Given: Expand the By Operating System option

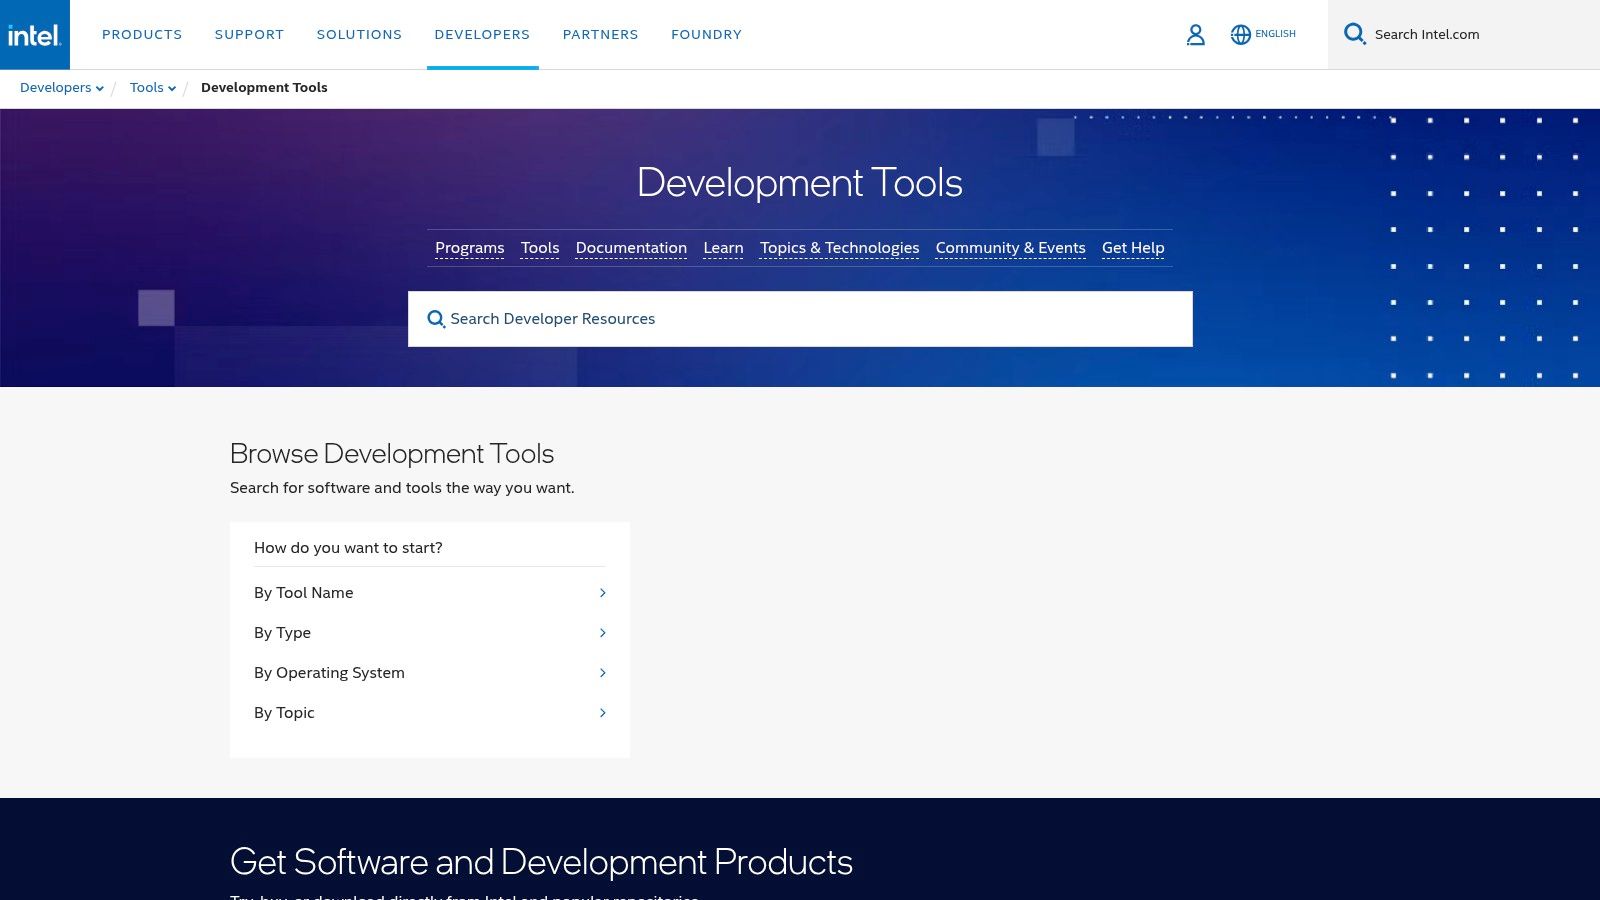Looking at the screenshot, I should [430, 673].
